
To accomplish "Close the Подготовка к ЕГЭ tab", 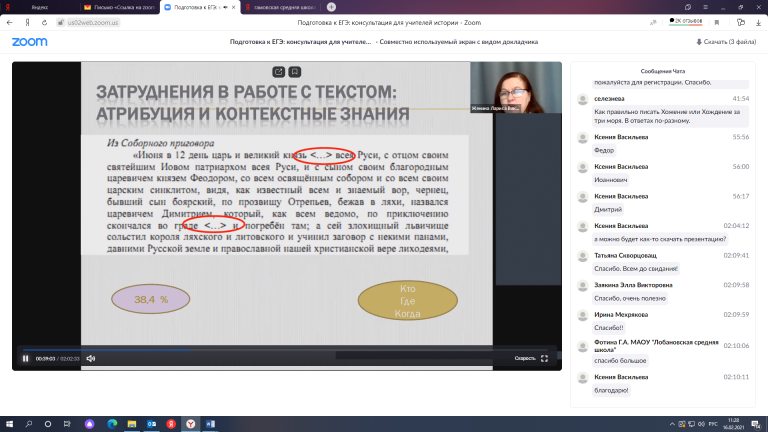I will (x=234, y=7).
